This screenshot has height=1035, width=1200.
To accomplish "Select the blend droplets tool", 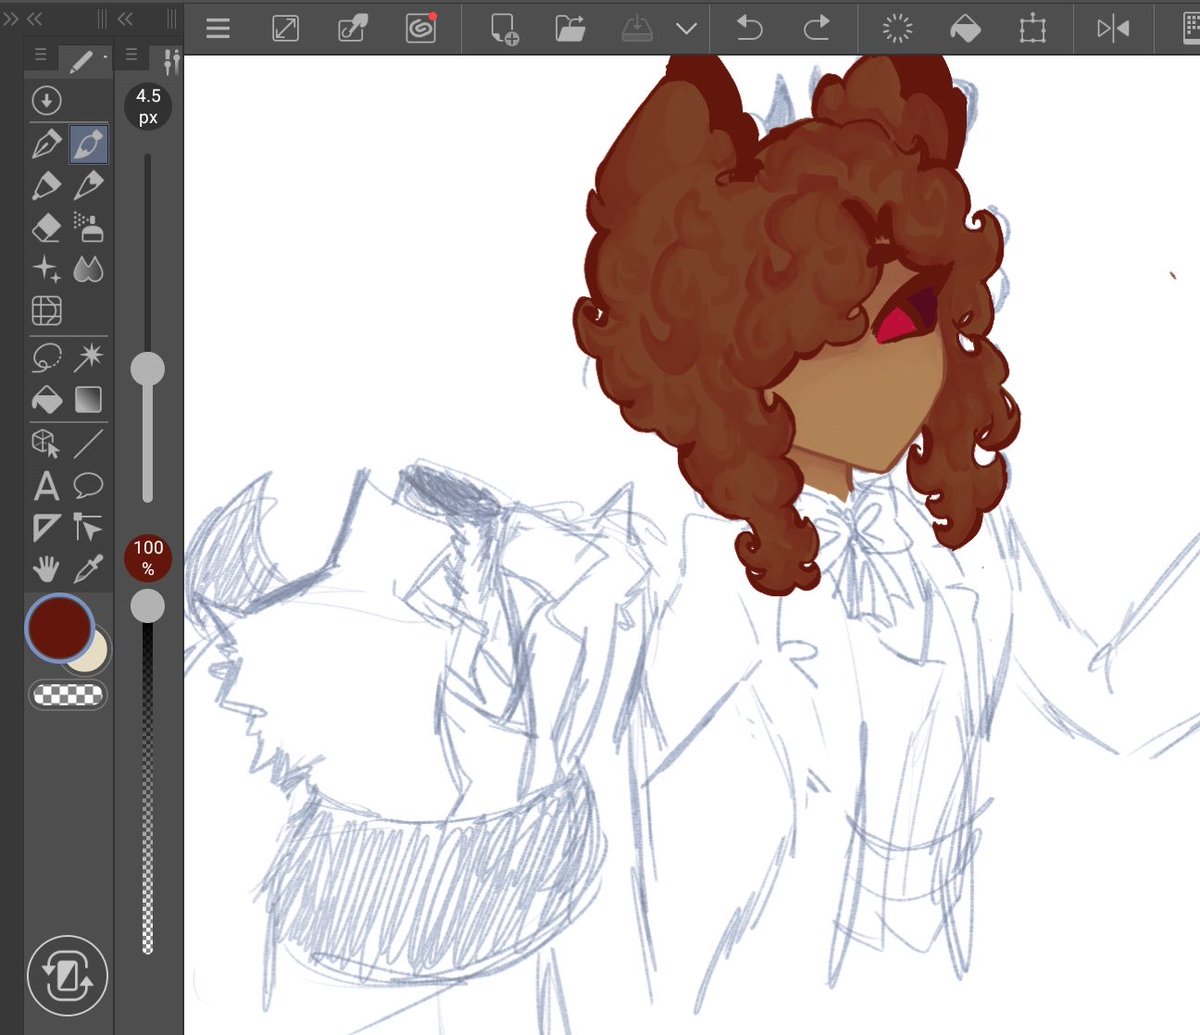I will pyautogui.click(x=88, y=269).
